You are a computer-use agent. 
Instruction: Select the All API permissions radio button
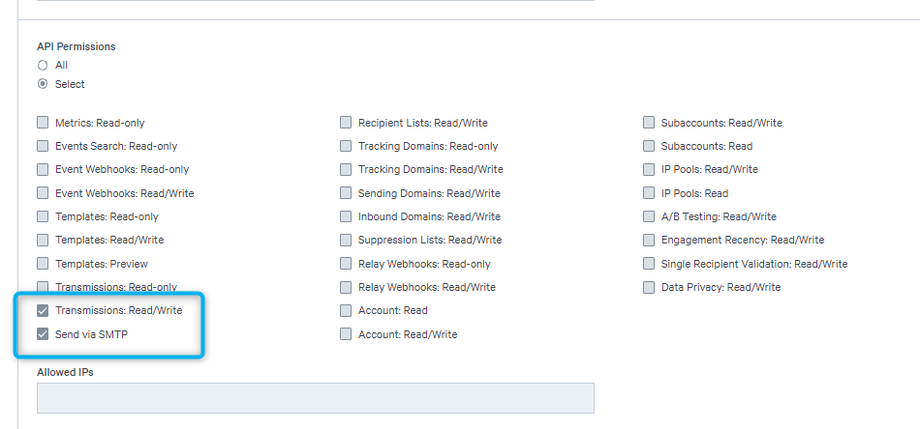(43, 65)
